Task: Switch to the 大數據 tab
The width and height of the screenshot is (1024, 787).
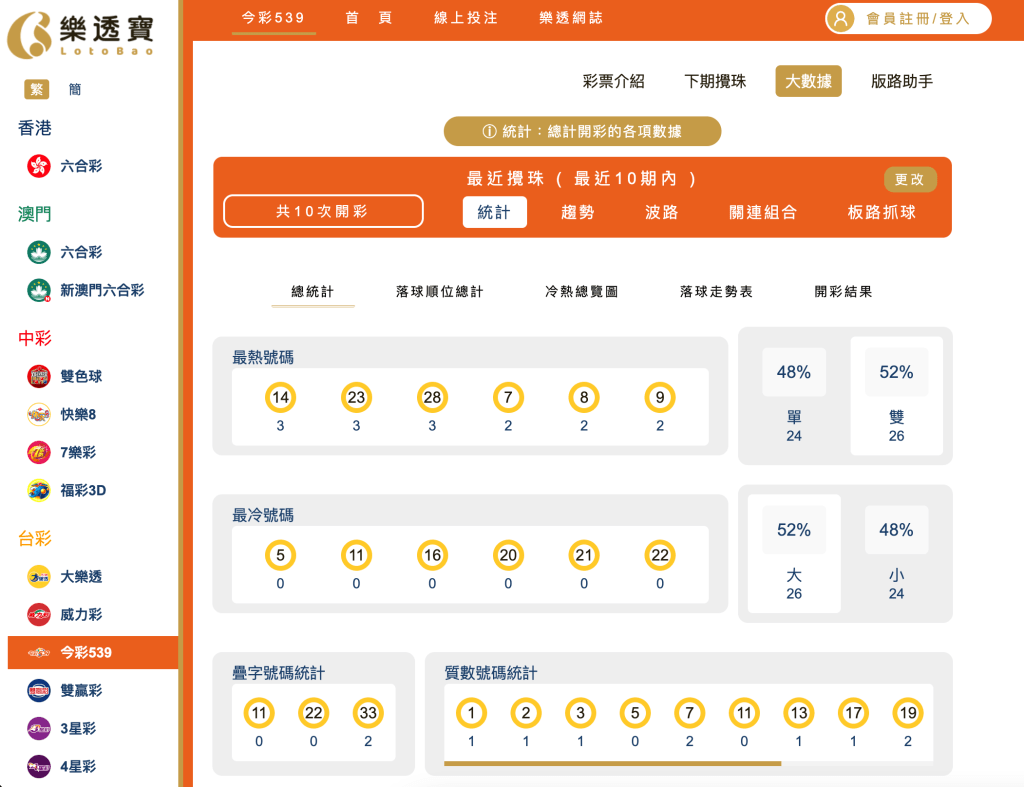Action: [807, 82]
